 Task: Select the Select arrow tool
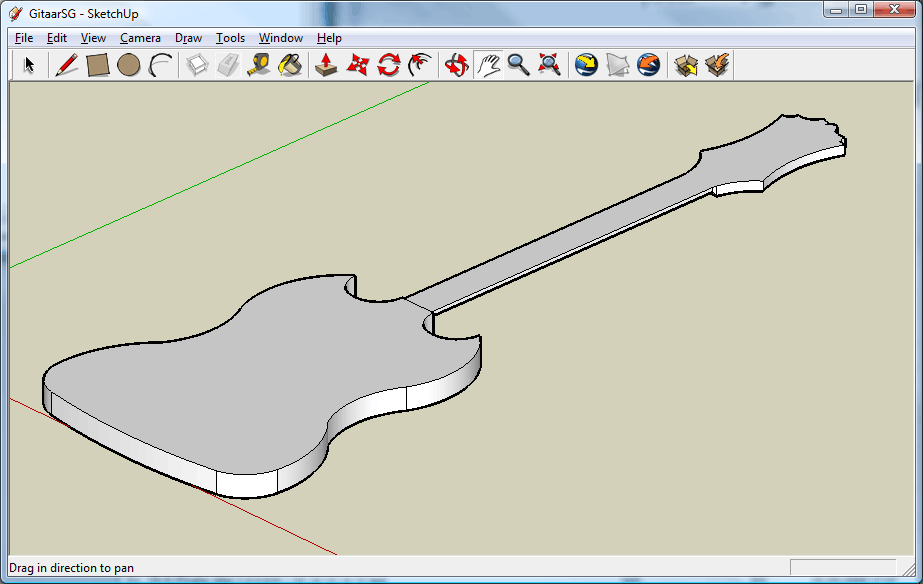pos(29,65)
